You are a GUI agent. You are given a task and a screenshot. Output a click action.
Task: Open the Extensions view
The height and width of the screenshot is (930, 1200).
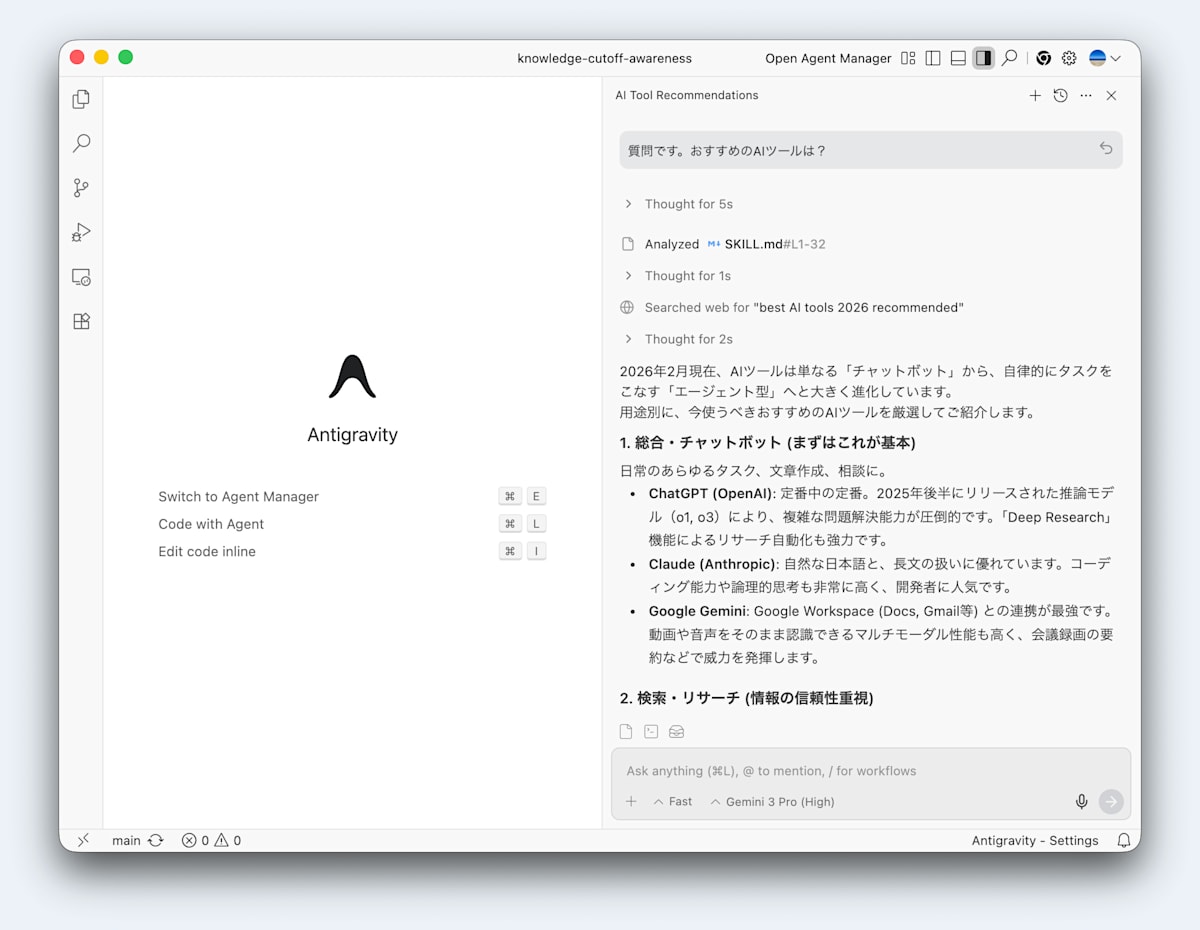81,321
